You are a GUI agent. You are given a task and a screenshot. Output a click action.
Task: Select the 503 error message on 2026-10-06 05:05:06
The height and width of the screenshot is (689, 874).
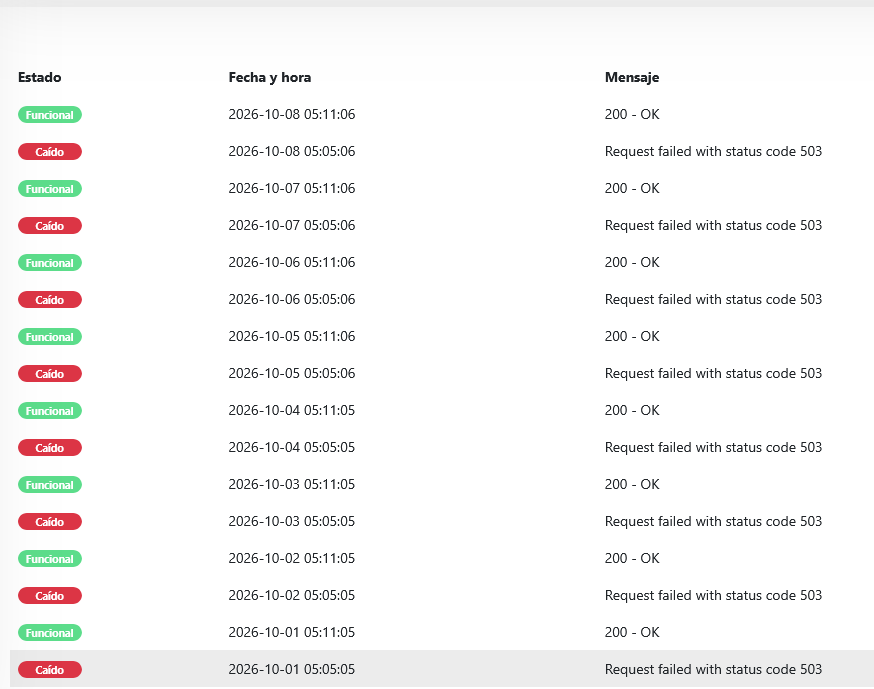[713, 299]
